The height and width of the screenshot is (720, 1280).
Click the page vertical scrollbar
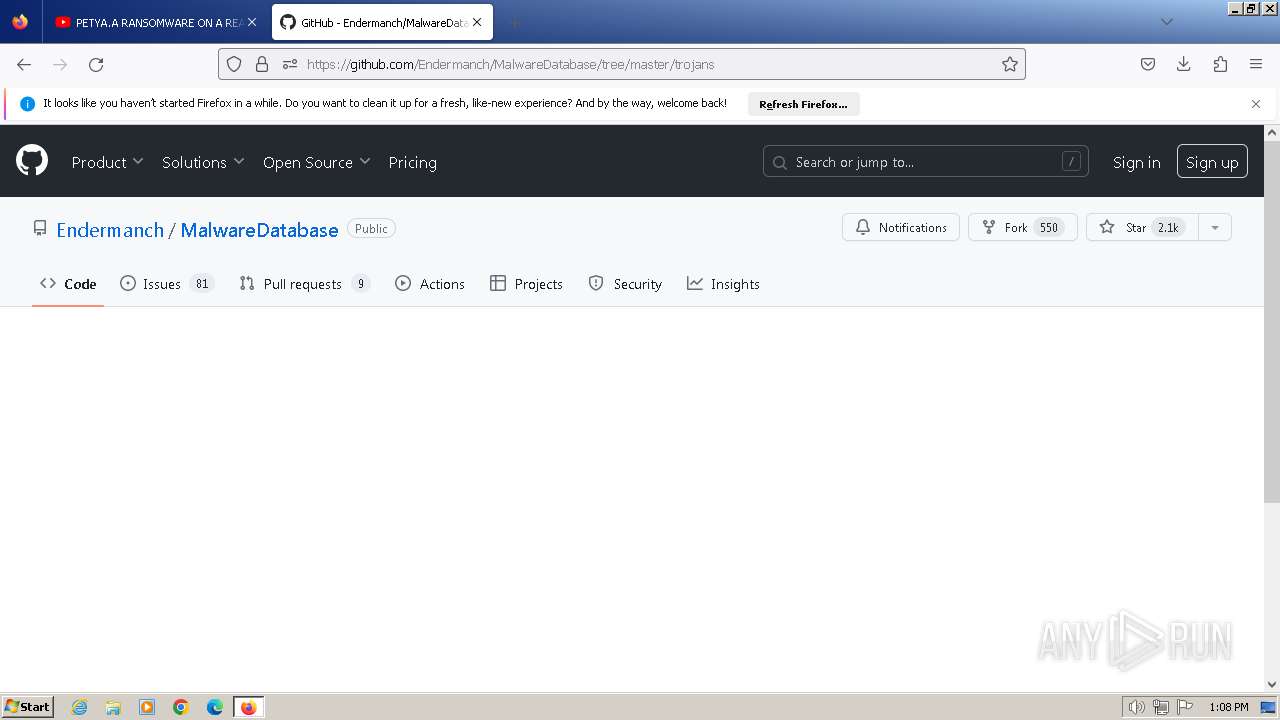point(1272,320)
